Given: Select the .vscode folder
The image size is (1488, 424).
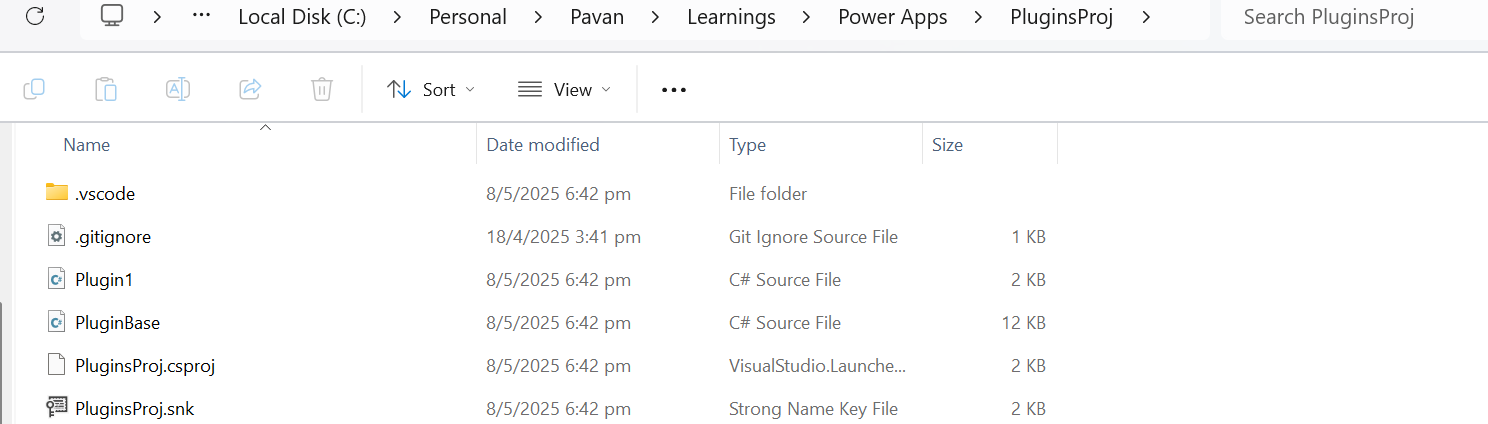Looking at the screenshot, I should coord(104,194).
